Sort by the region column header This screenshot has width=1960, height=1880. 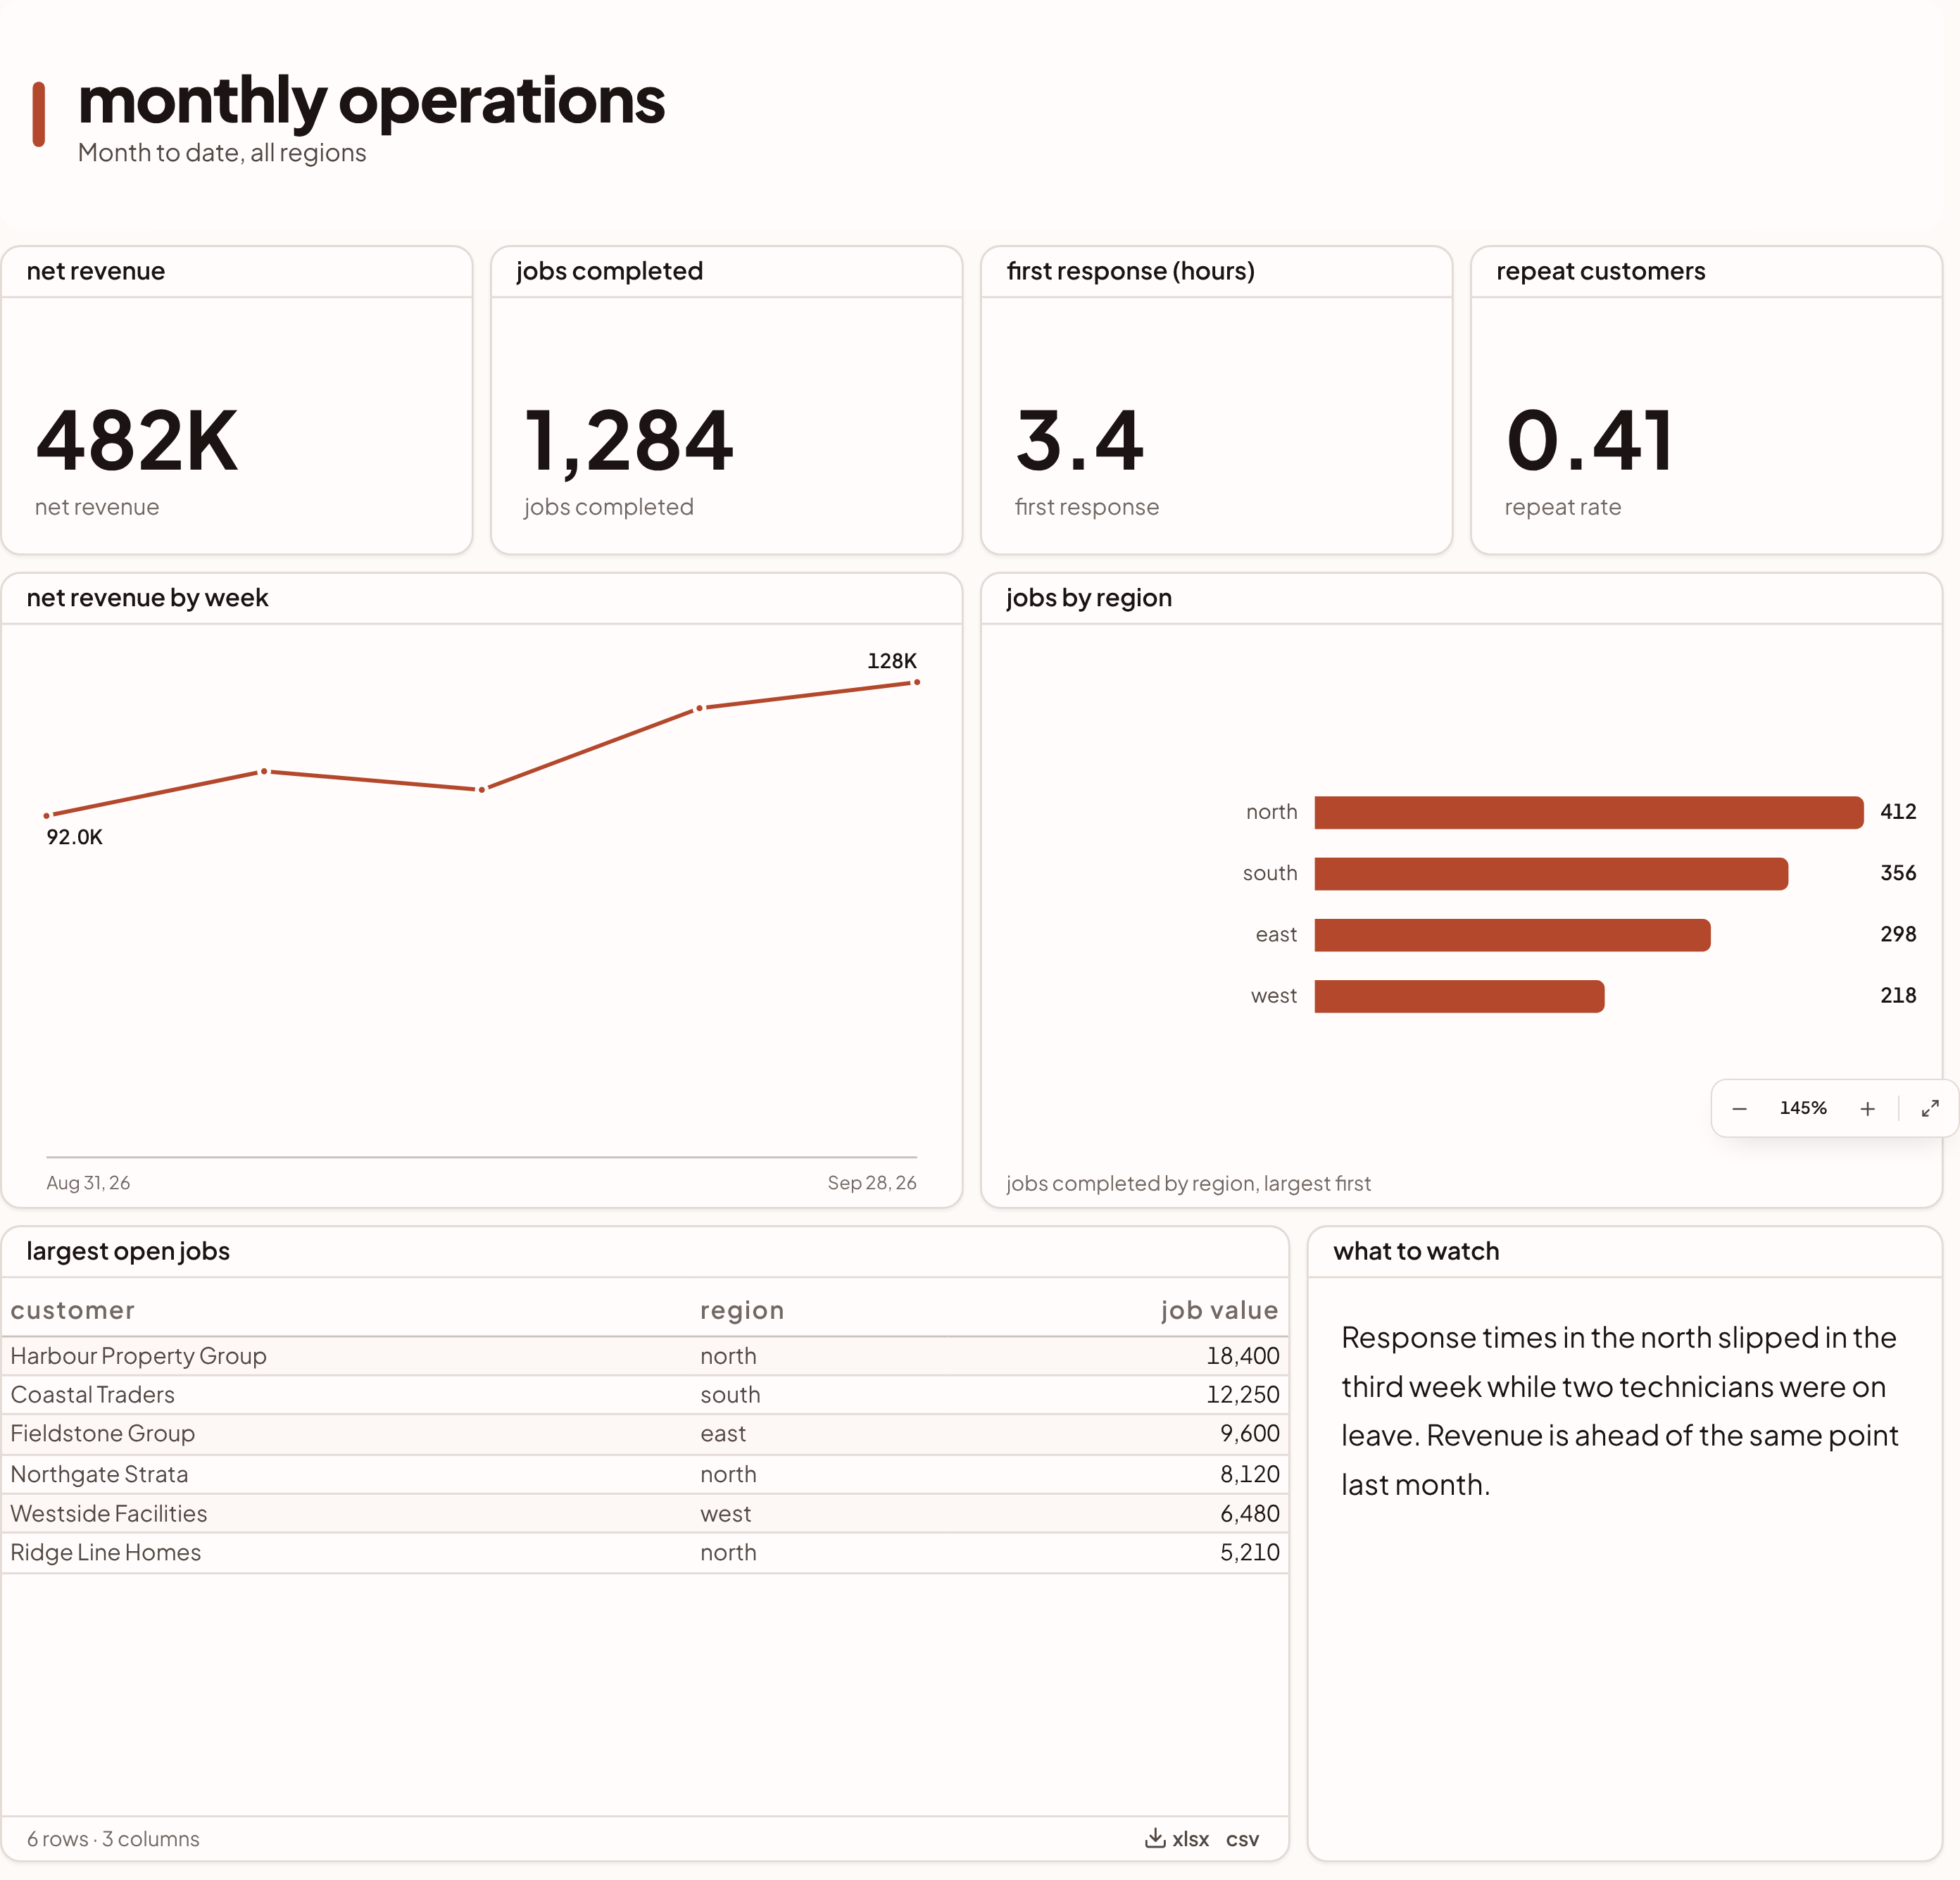pyautogui.click(x=742, y=1310)
